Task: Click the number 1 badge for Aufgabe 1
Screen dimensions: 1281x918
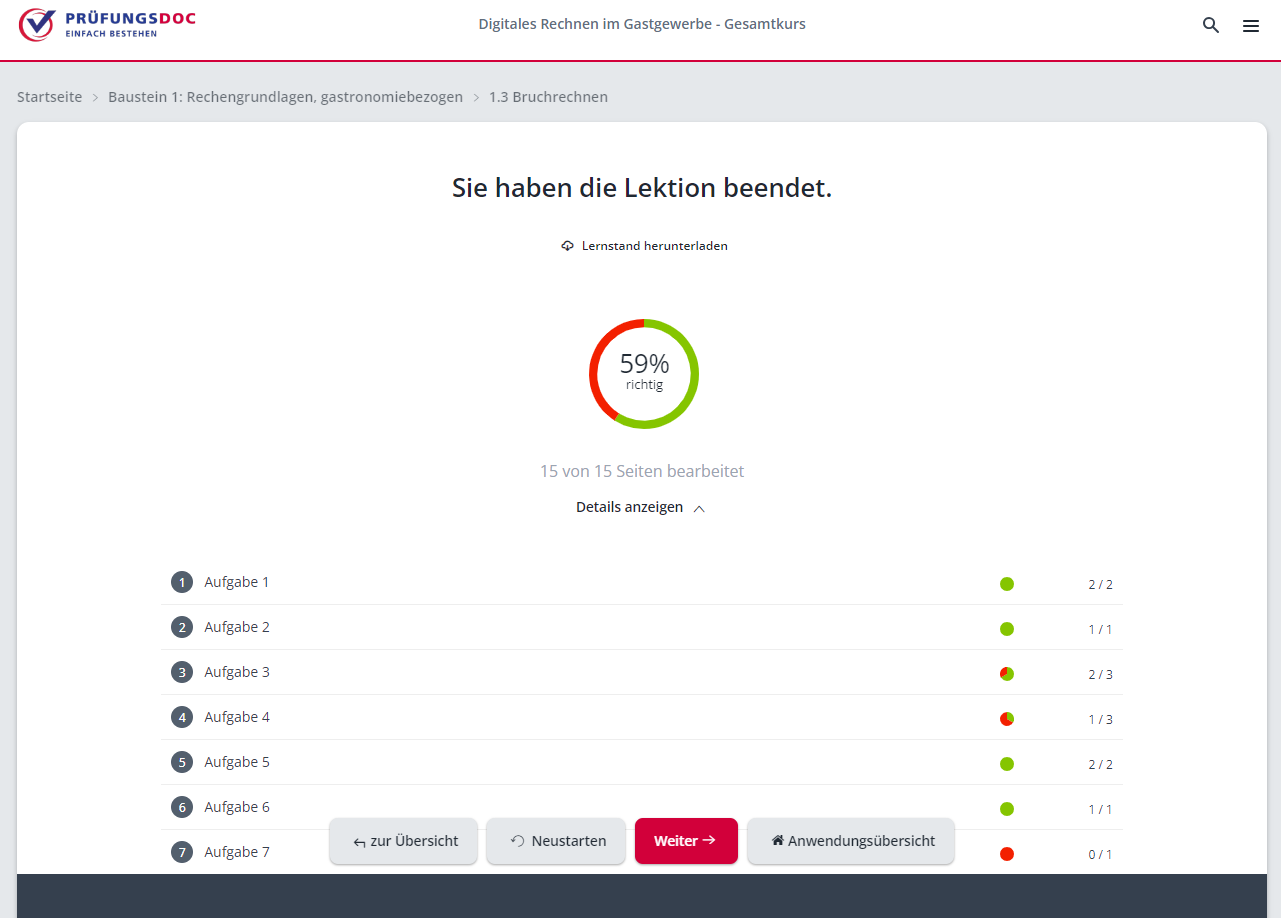Action: pyautogui.click(x=181, y=582)
